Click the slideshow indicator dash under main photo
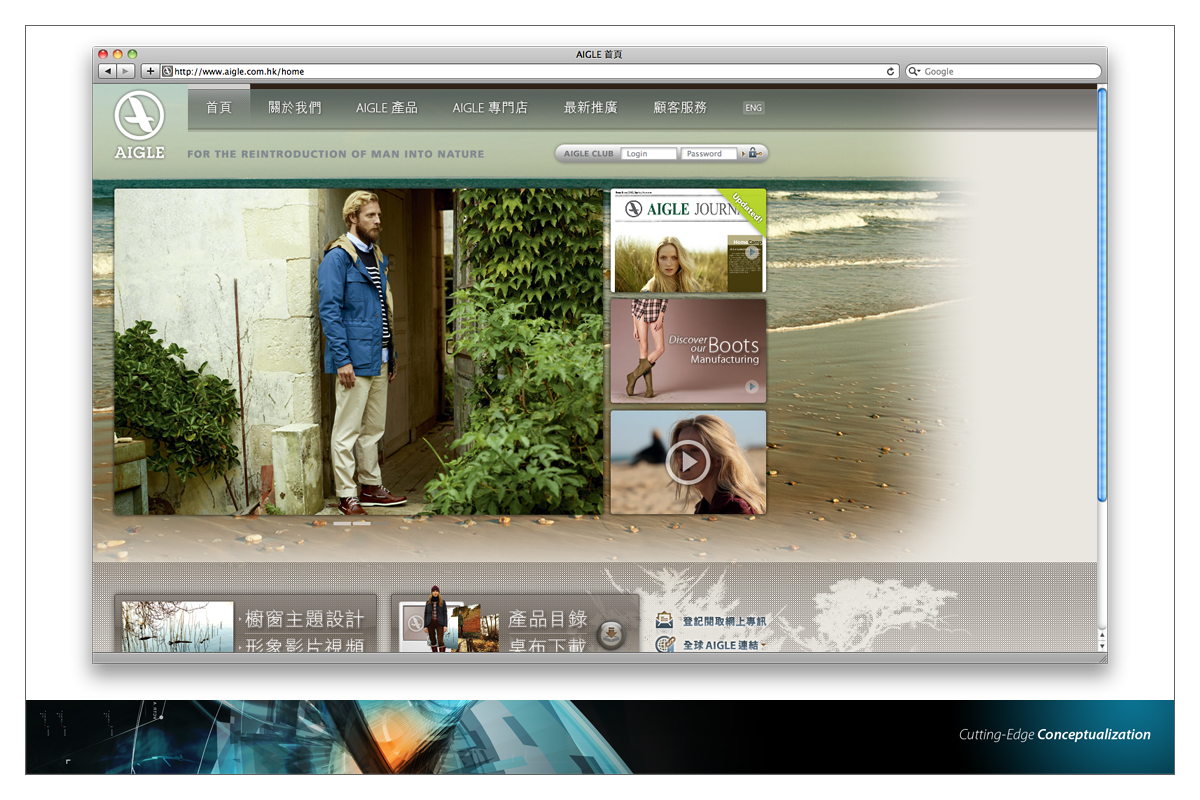1200x800 pixels. click(343, 523)
